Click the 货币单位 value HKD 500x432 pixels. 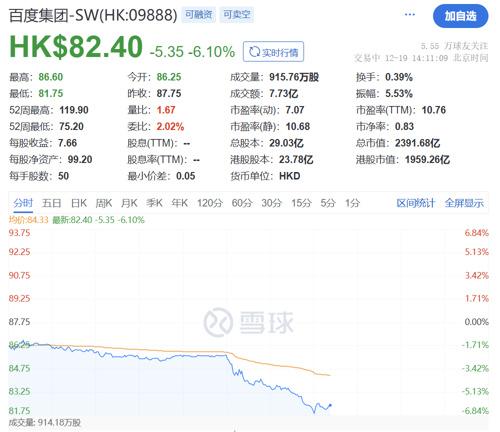290,176
